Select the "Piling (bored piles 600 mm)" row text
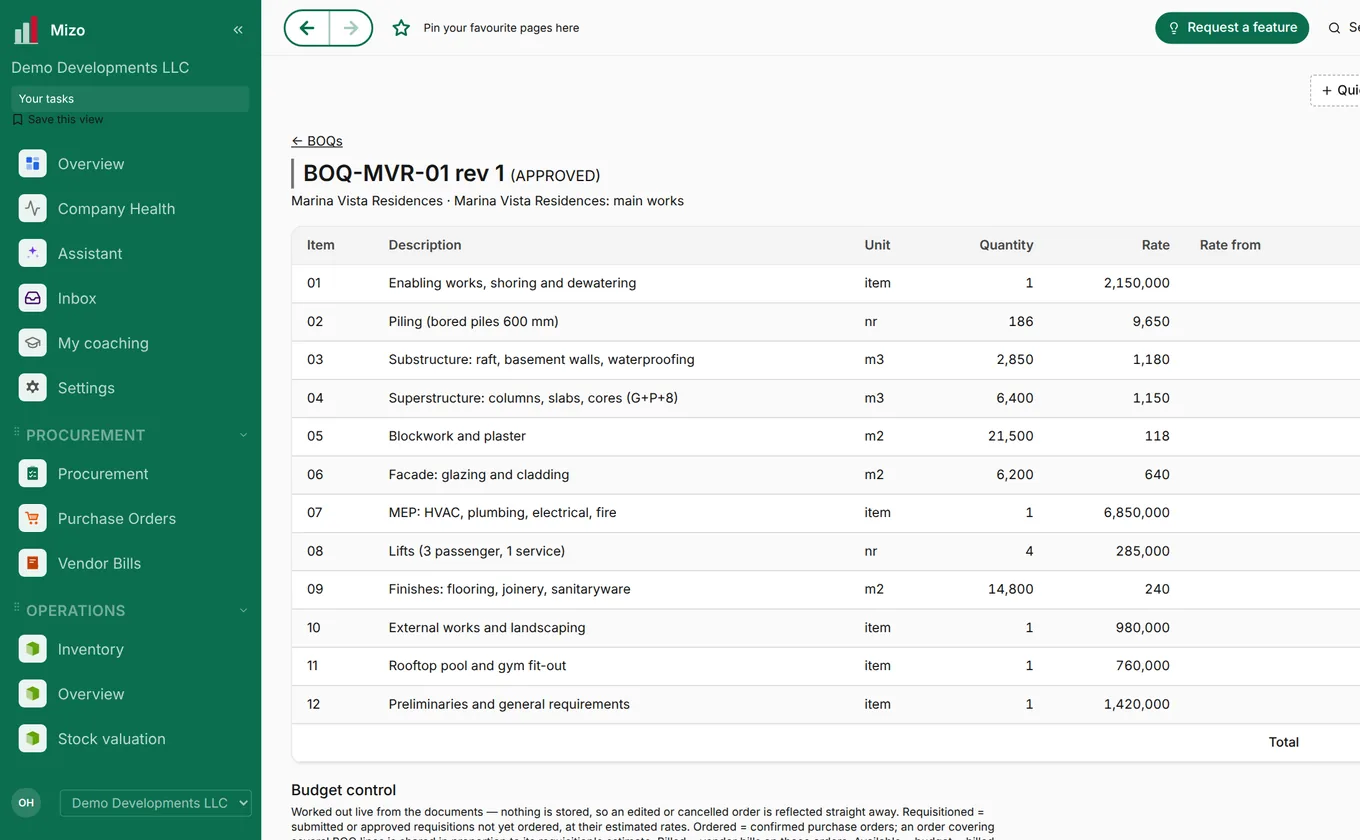This screenshot has width=1360, height=840. 474,322
